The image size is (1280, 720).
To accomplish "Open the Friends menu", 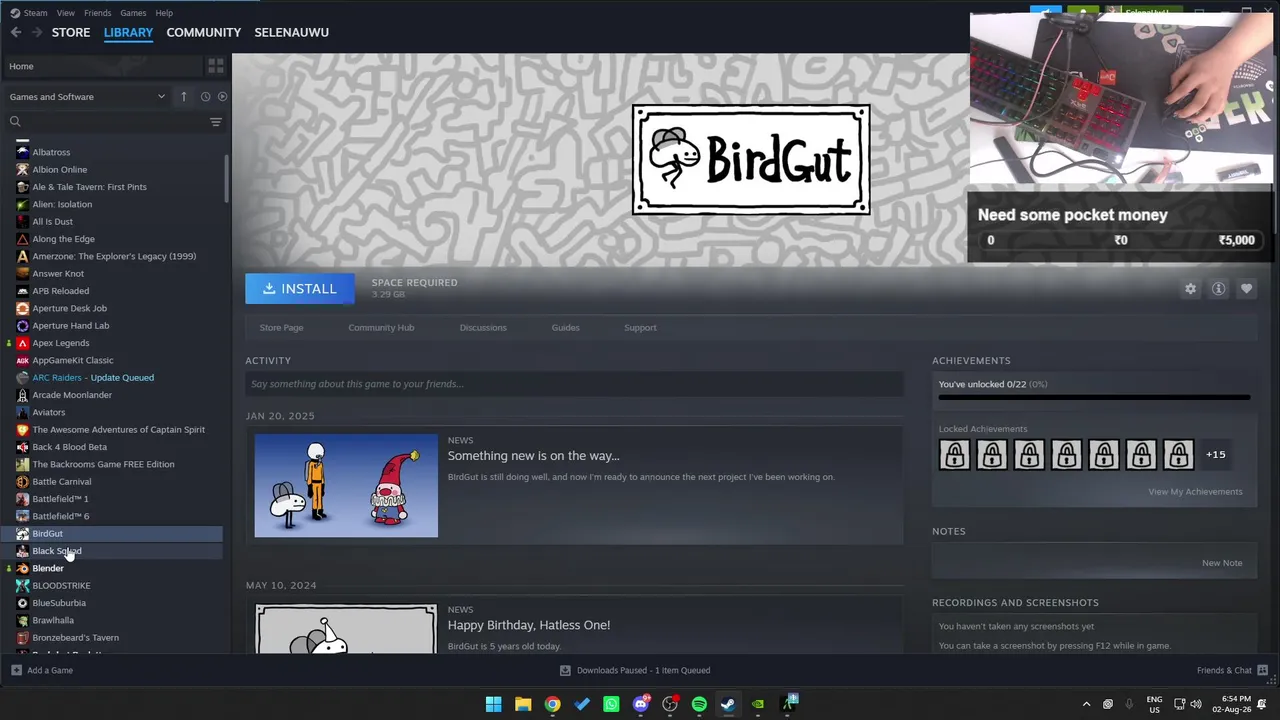I will click(97, 13).
